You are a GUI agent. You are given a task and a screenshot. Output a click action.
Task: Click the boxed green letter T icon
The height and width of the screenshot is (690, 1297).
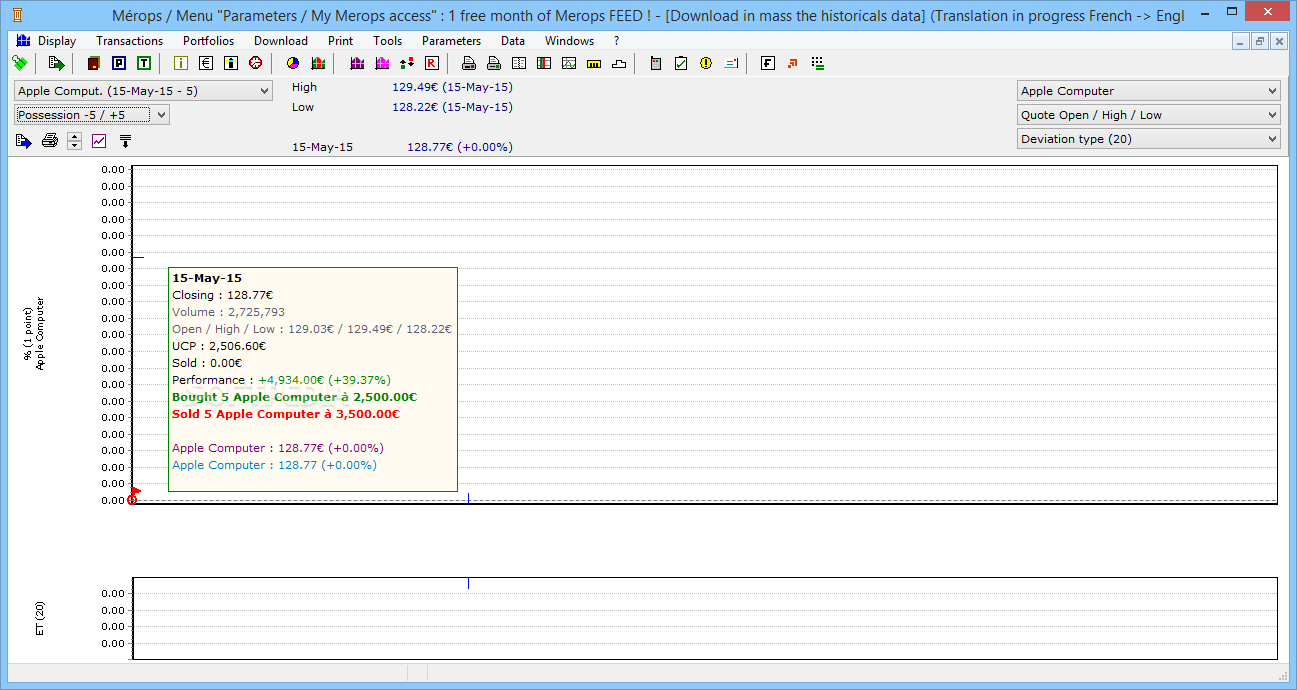tap(144, 63)
